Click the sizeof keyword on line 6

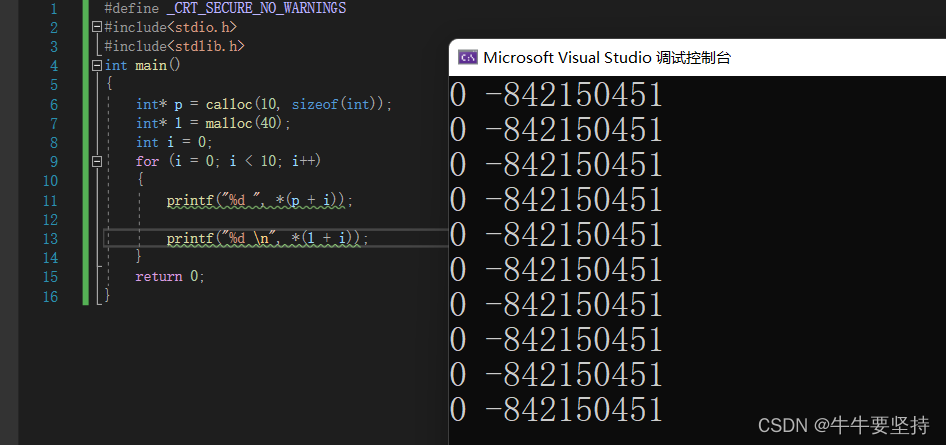(x=315, y=104)
